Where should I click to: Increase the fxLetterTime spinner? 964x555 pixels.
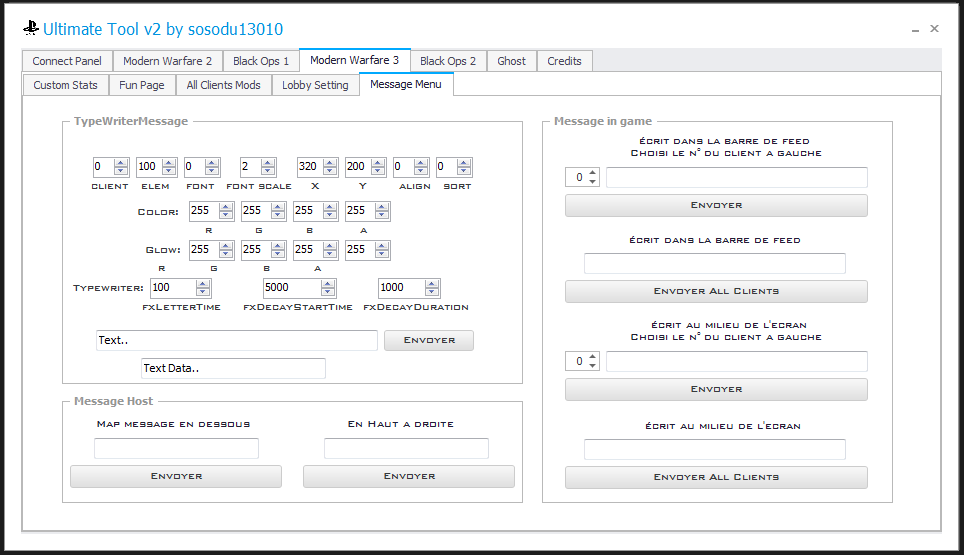[203, 284]
